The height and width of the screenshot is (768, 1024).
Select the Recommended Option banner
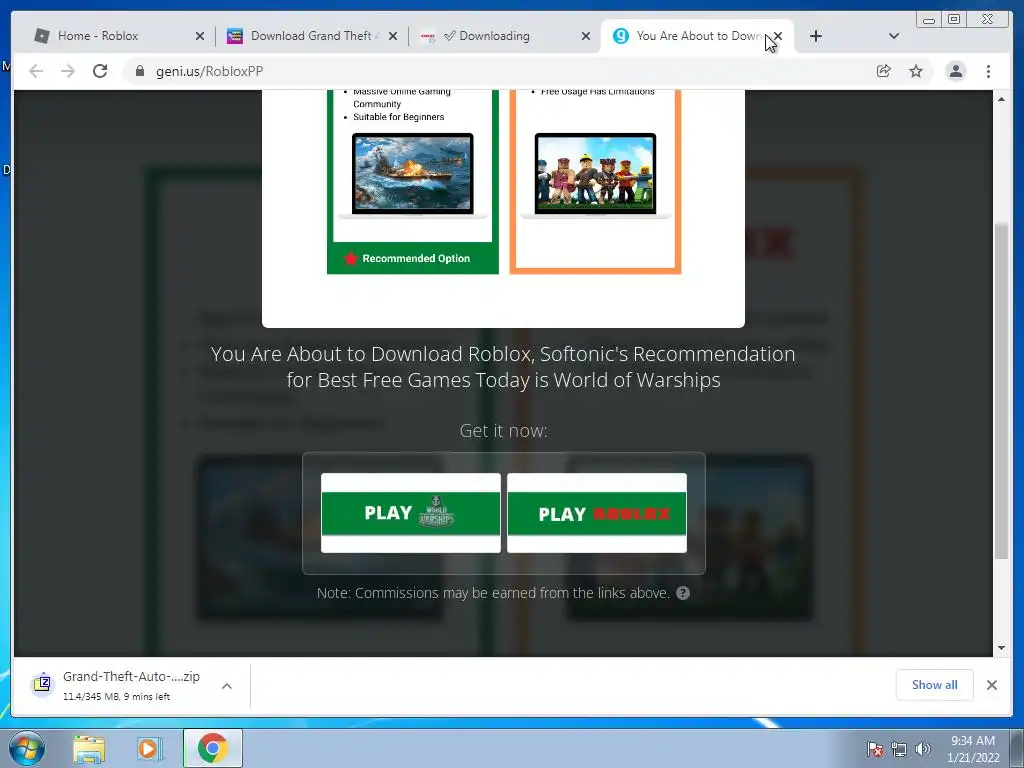click(x=413, y=259)
